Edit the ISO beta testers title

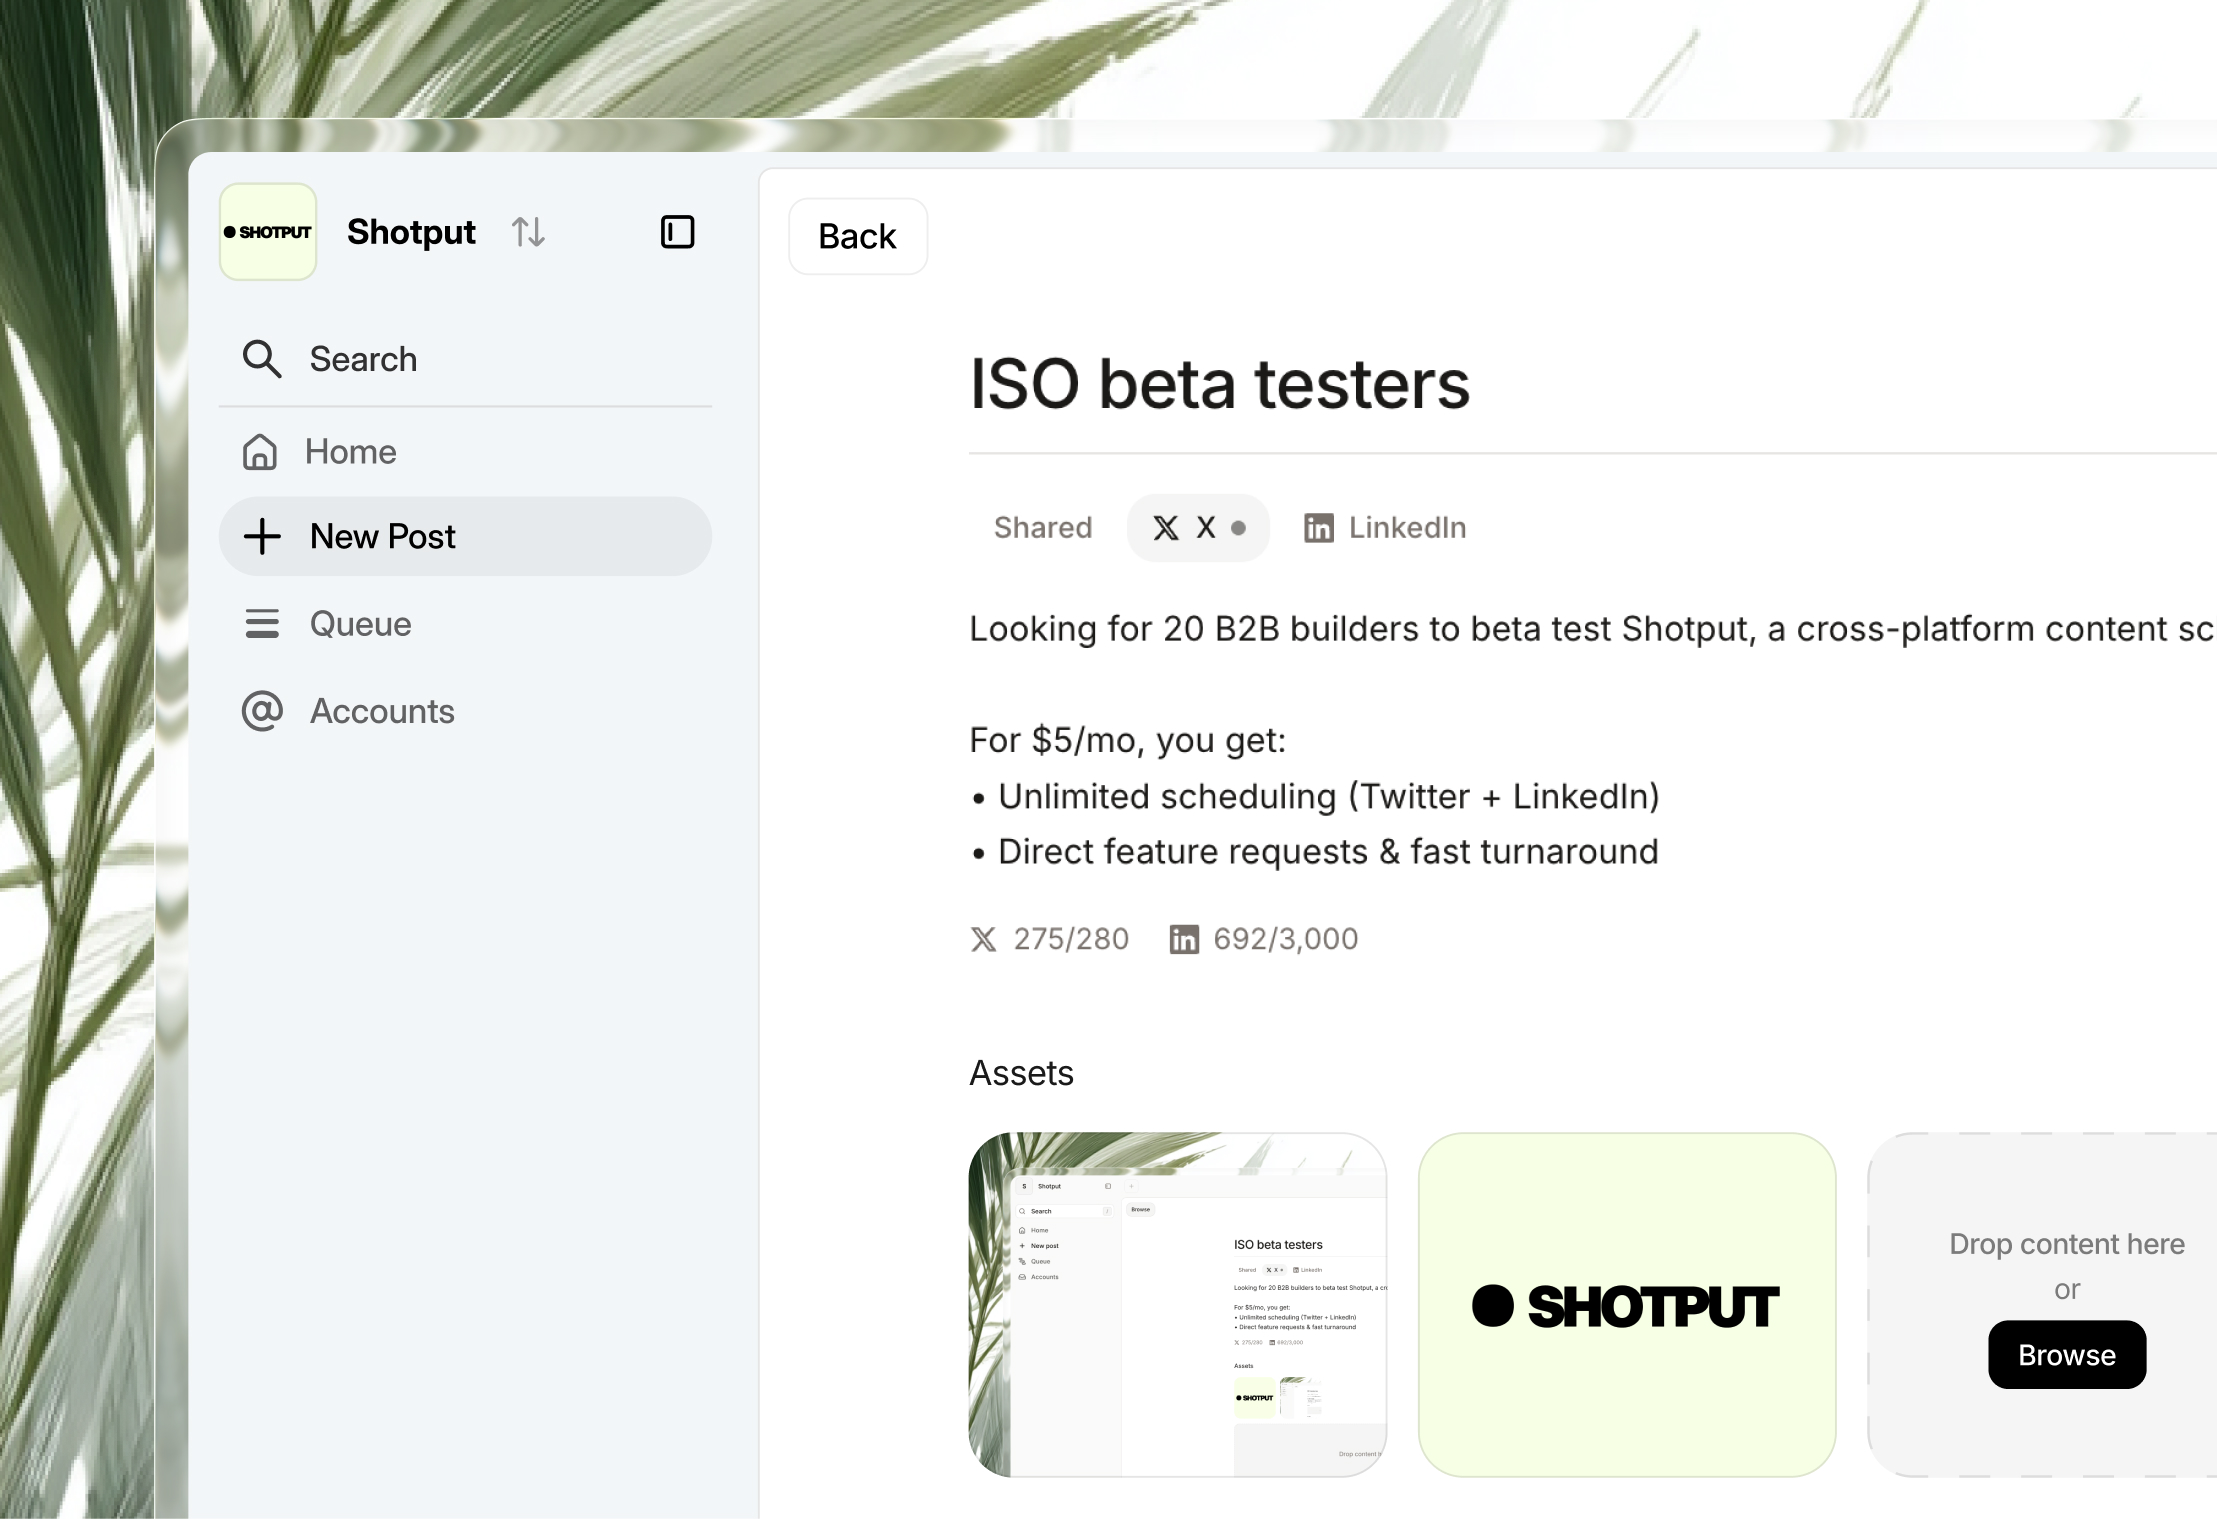1220,384
